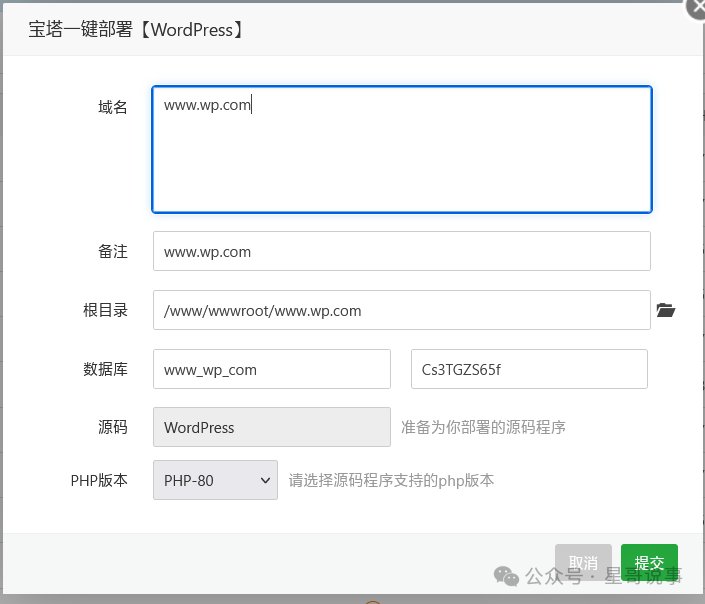Click the 域名 label

(x=113, y=107)
